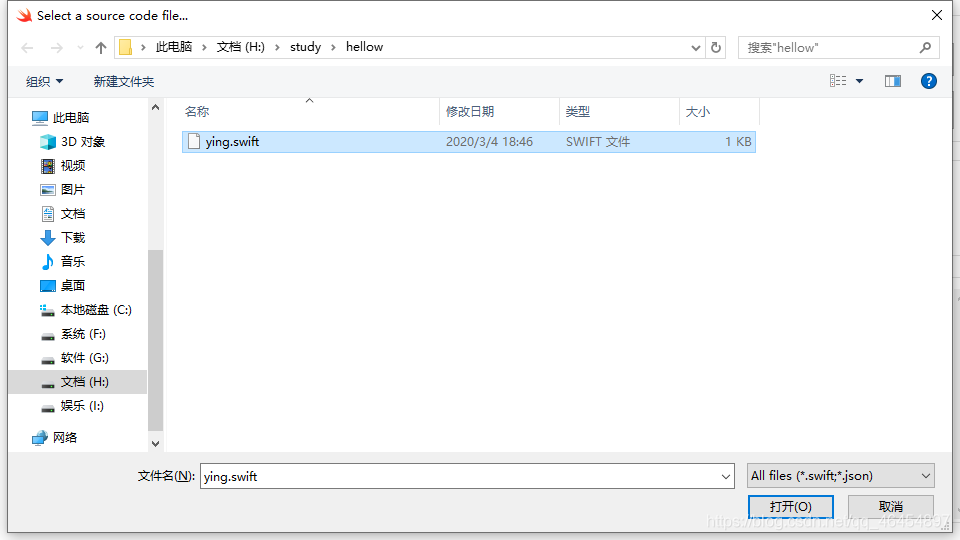Click the Back navigation arrow
The image size is (960, 540).
(27, 48)
